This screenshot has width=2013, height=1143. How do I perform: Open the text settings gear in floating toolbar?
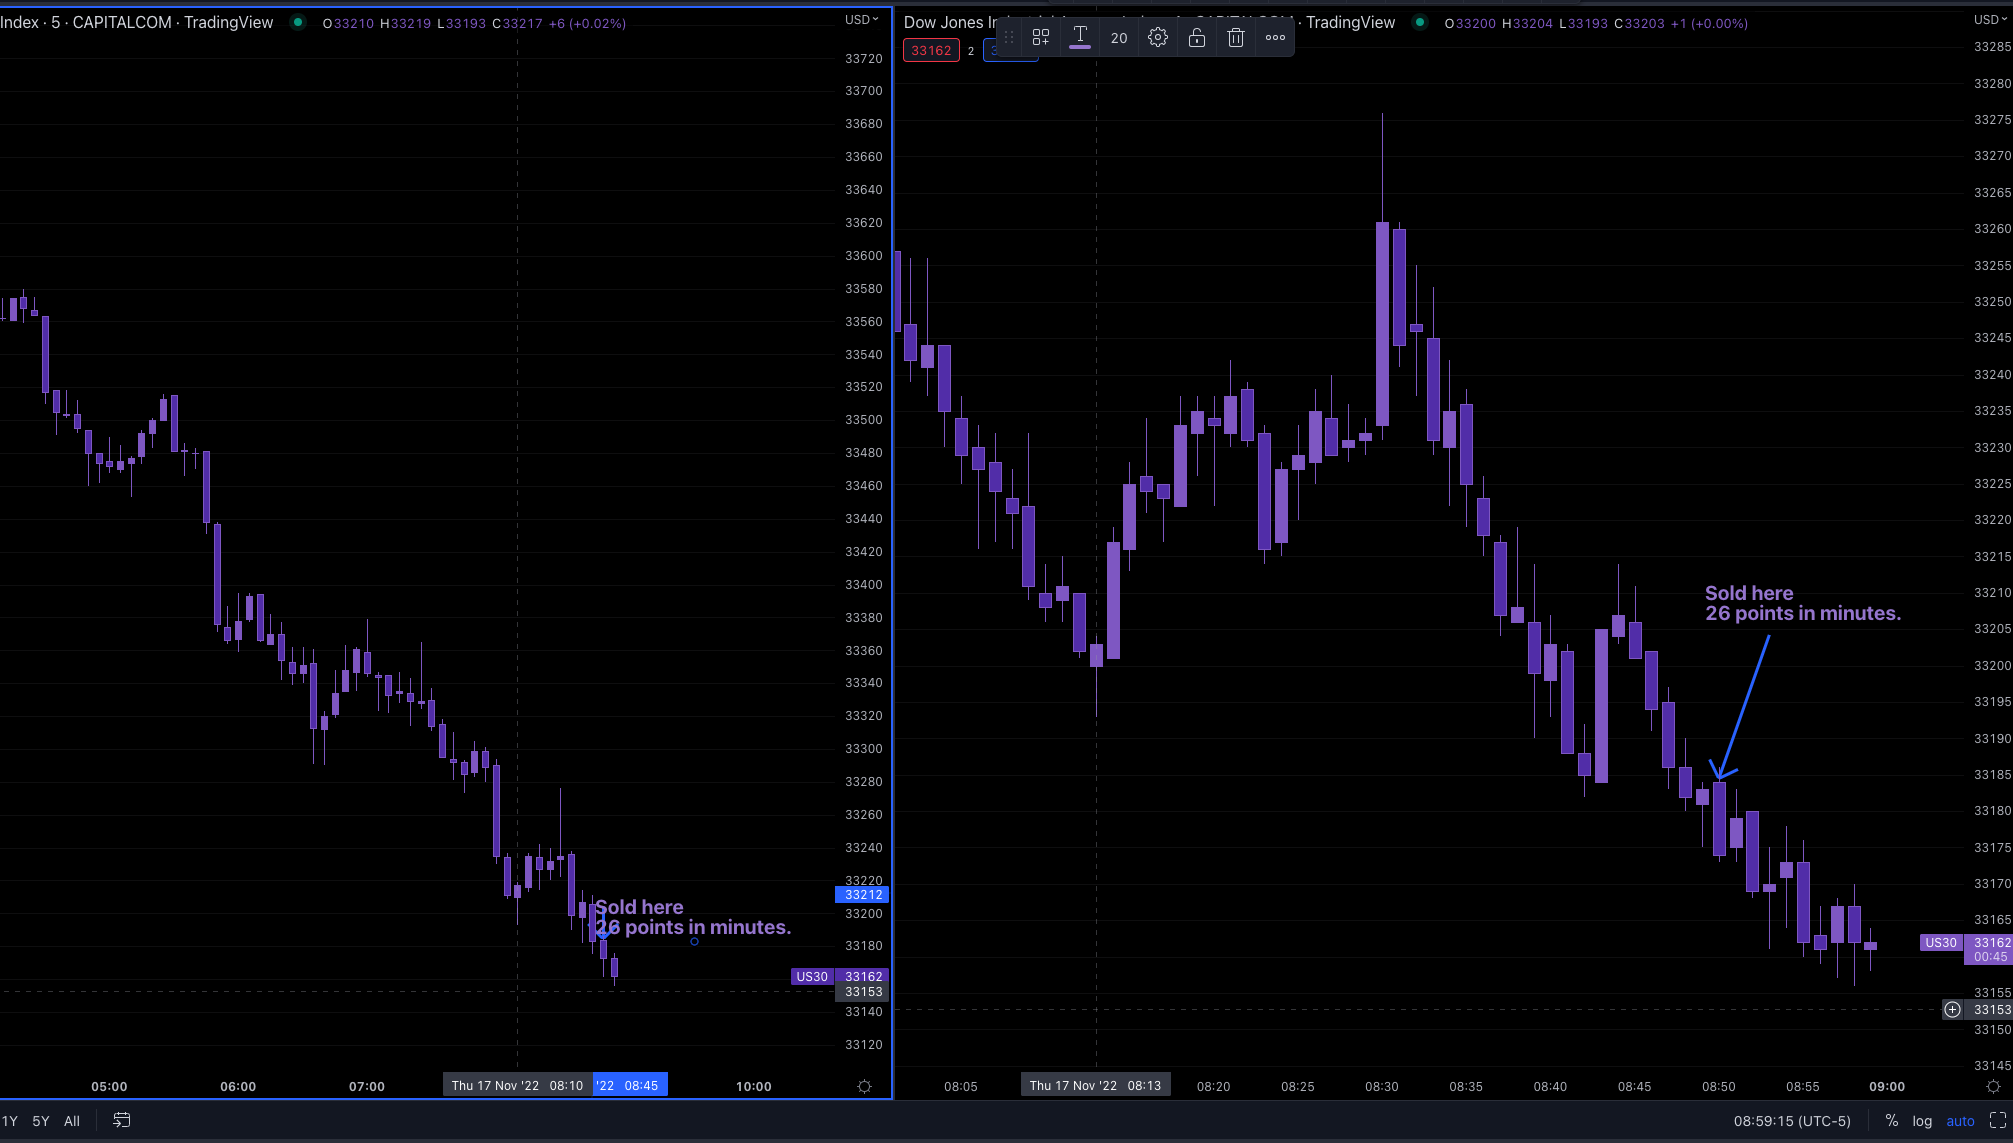coord(1157,37)
